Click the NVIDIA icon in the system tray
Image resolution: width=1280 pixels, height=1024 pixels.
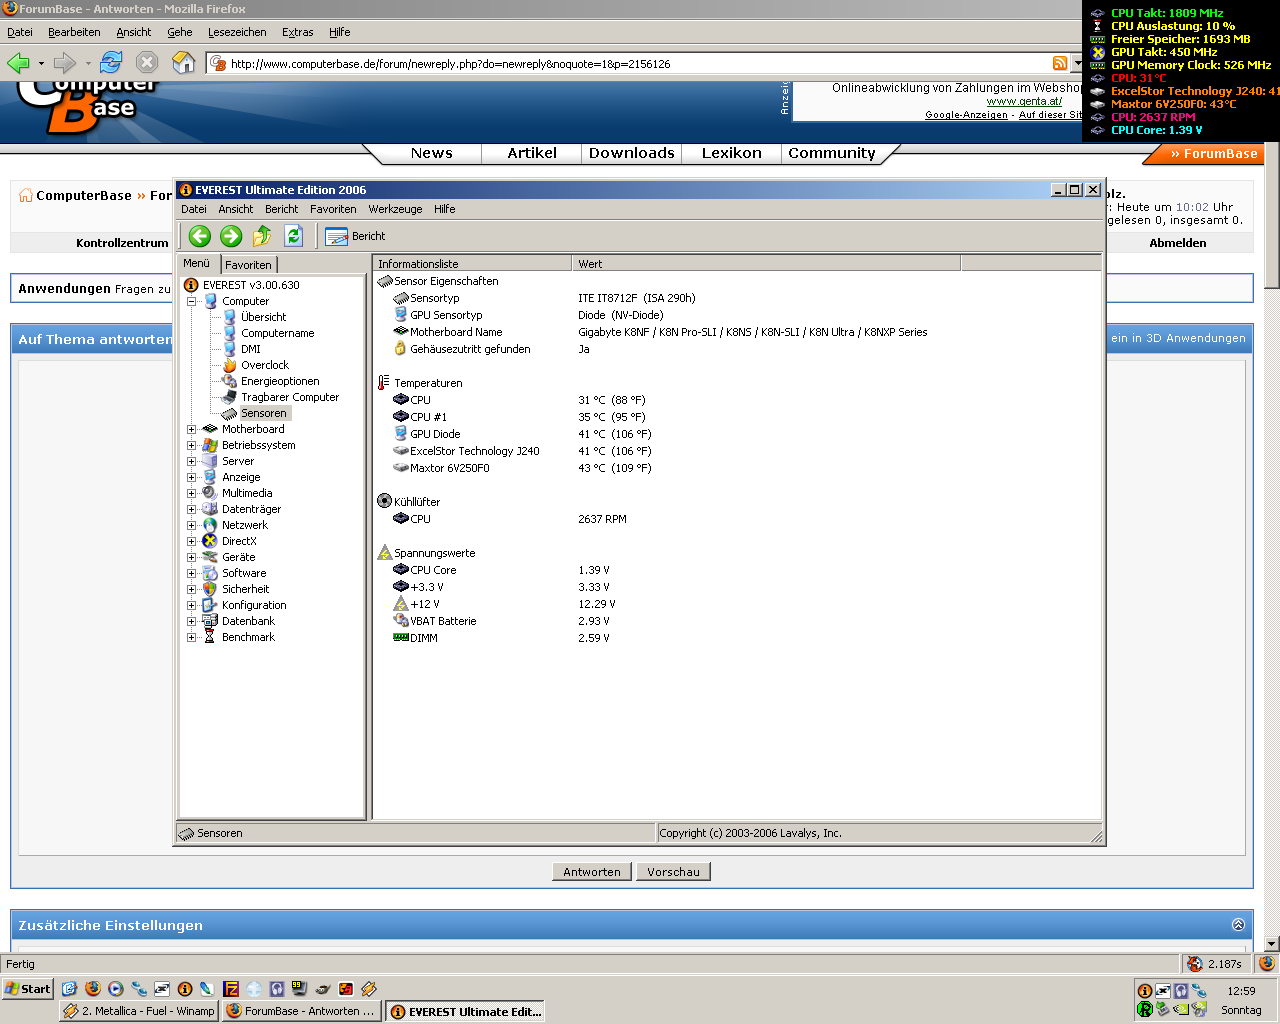point(1181,1009)
